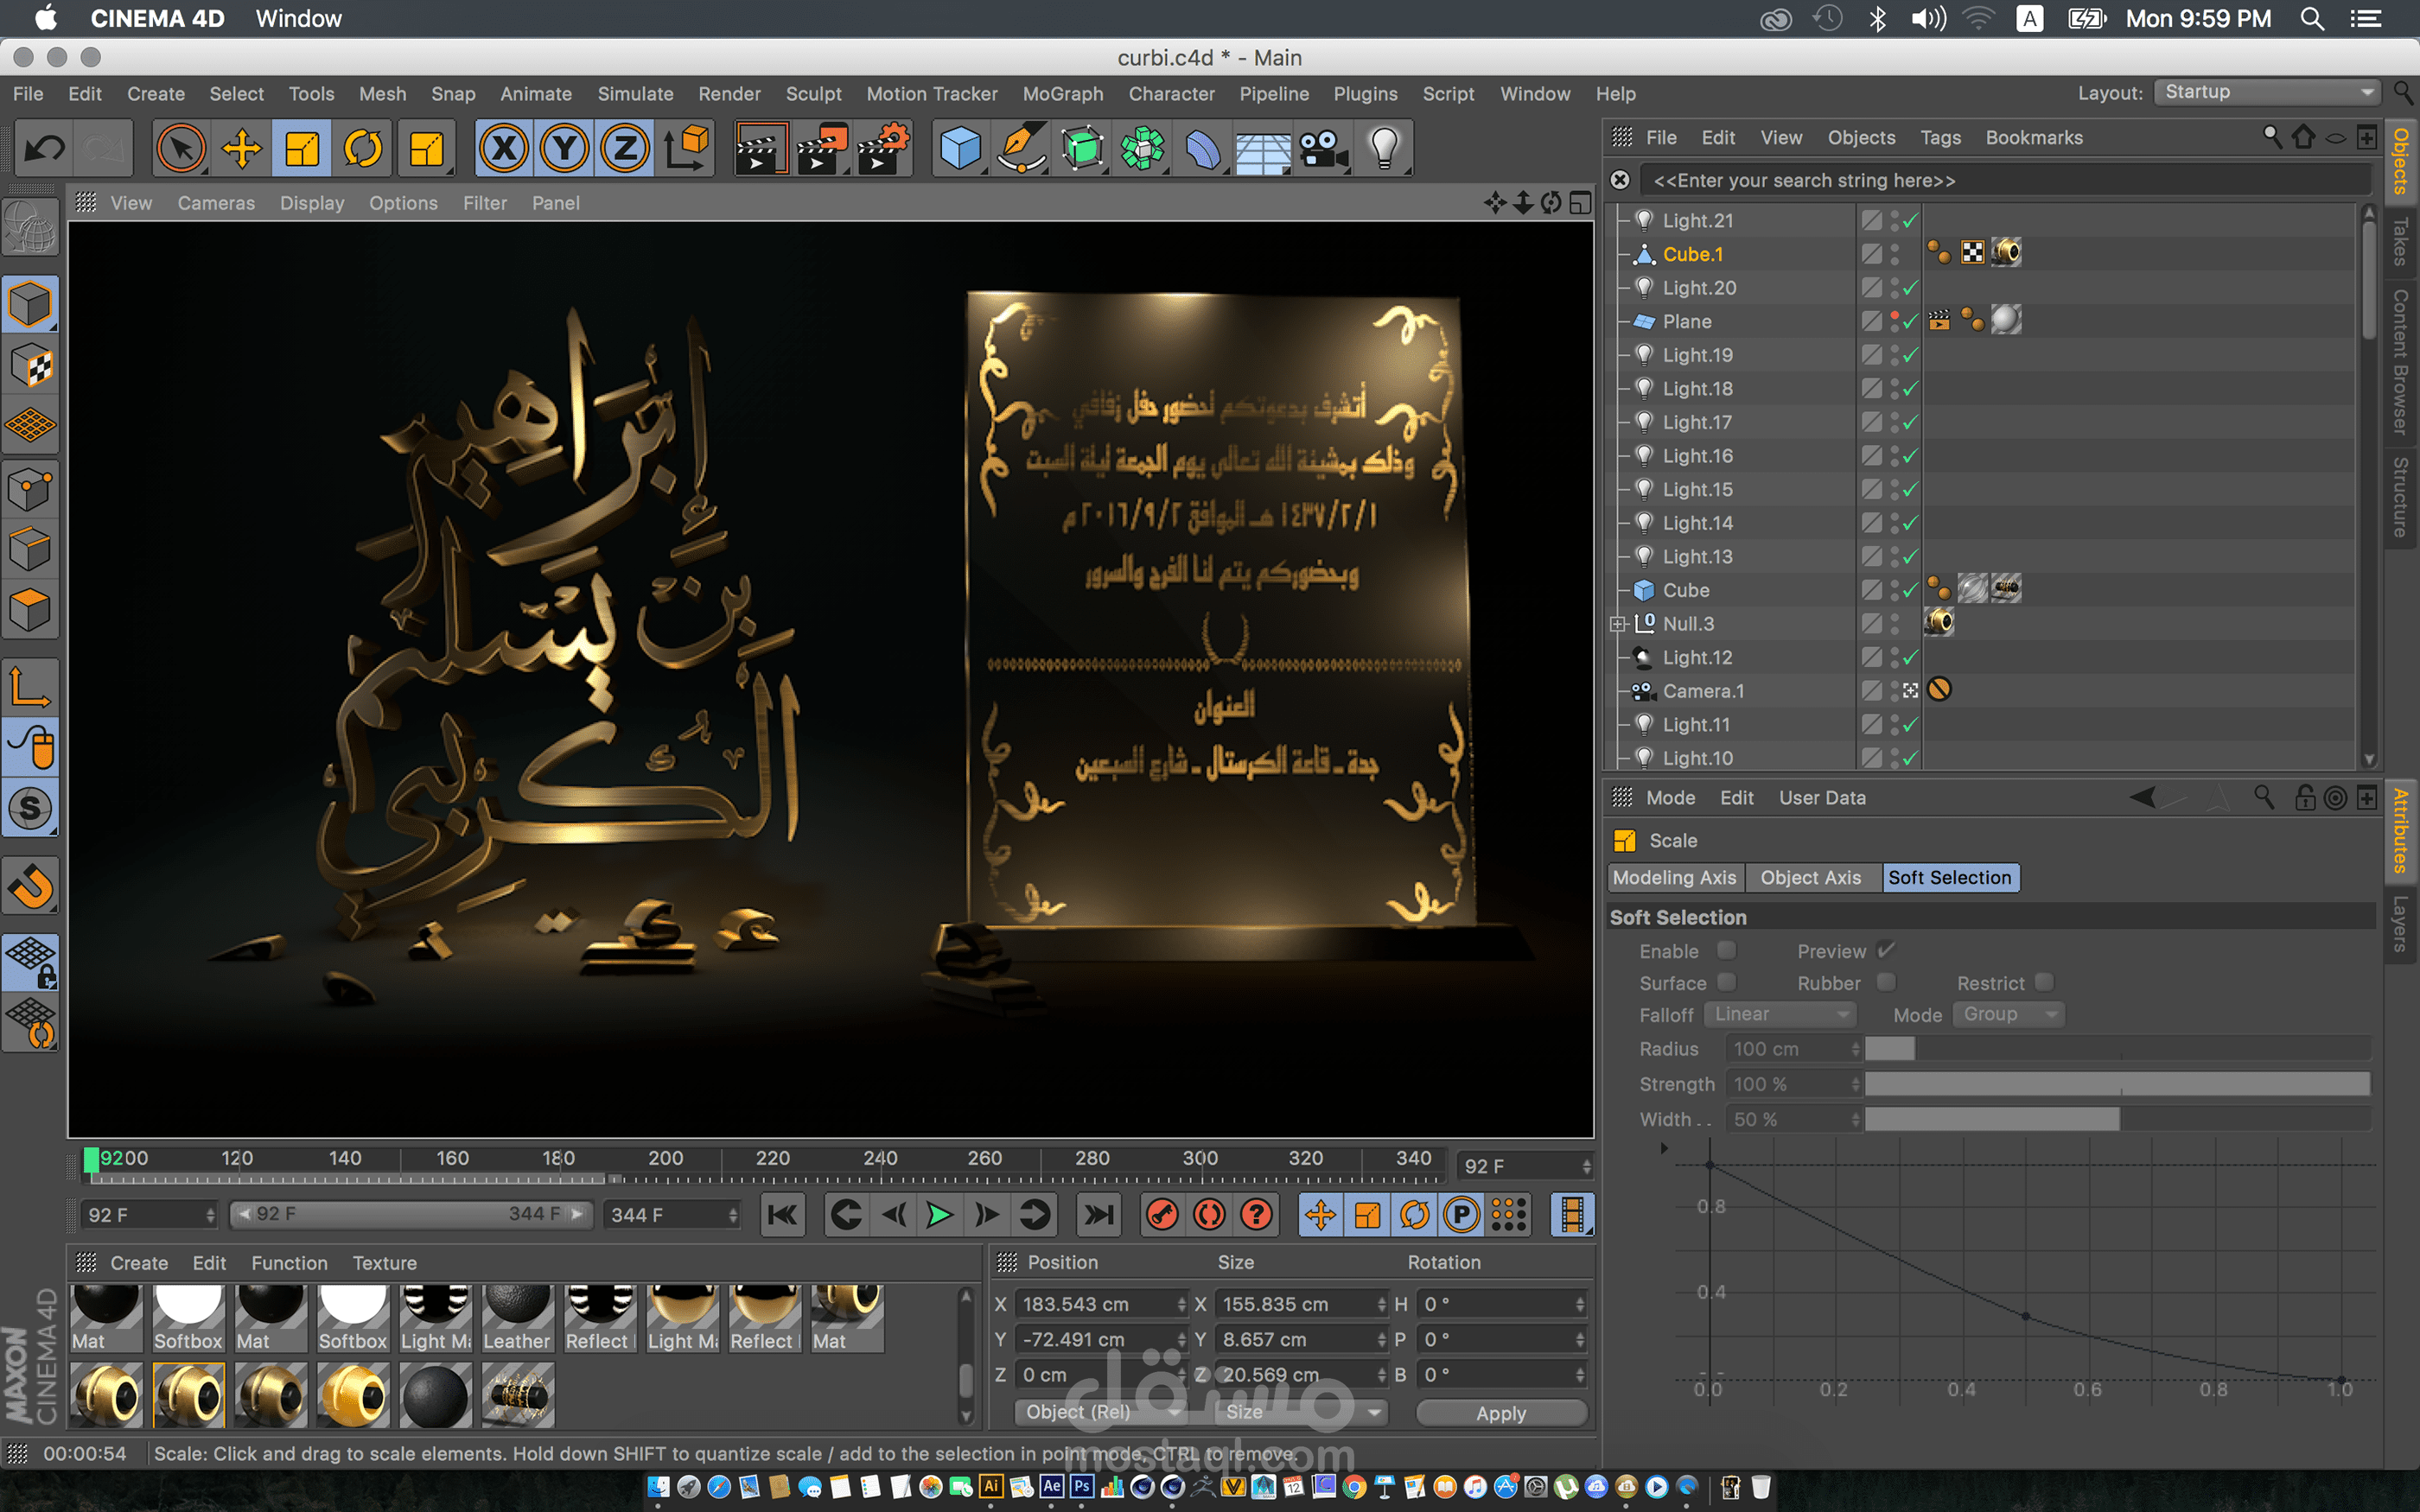
Task: Enable Soft Selection checkbox
Action: coord(1726,950)
